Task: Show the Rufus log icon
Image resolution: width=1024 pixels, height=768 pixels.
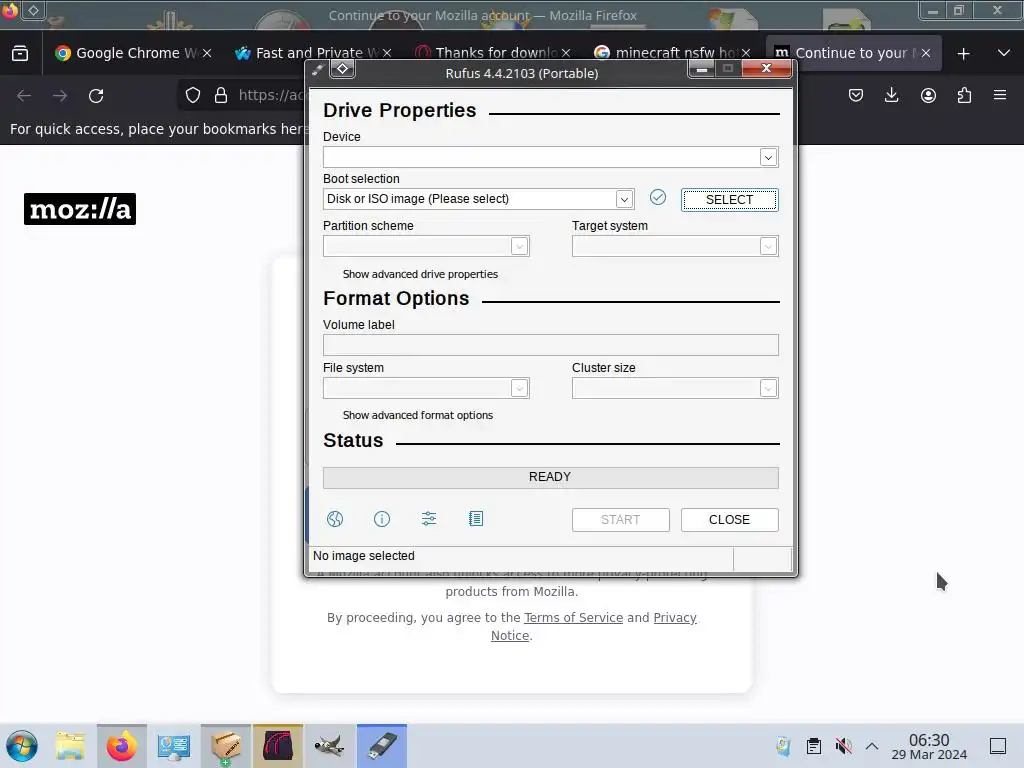Action: point(476,519)
